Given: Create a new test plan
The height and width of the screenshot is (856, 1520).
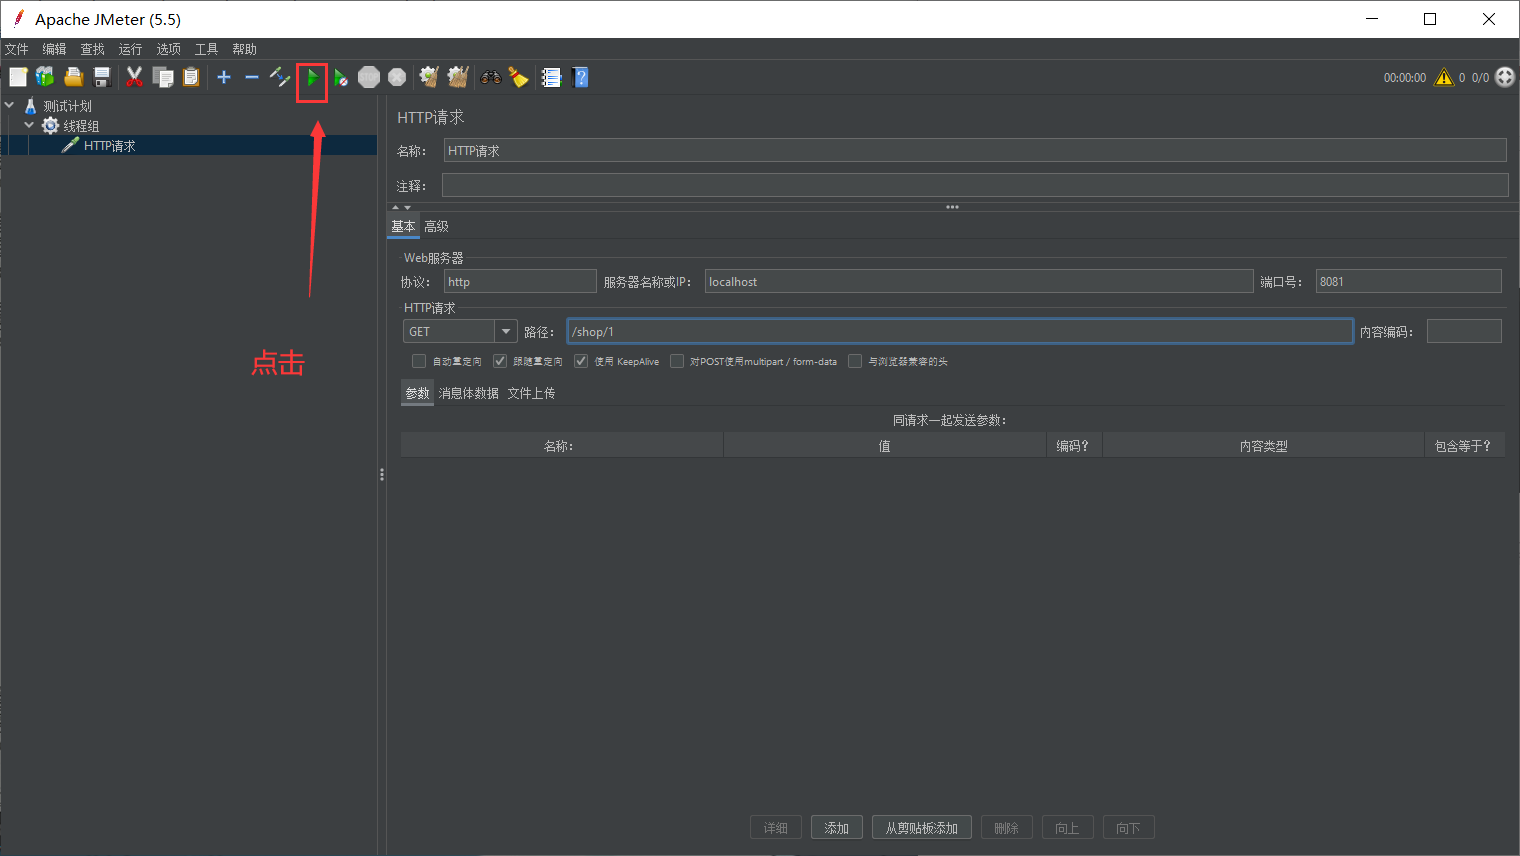Looking at the screenshot, I should click(x=18, y=77).
